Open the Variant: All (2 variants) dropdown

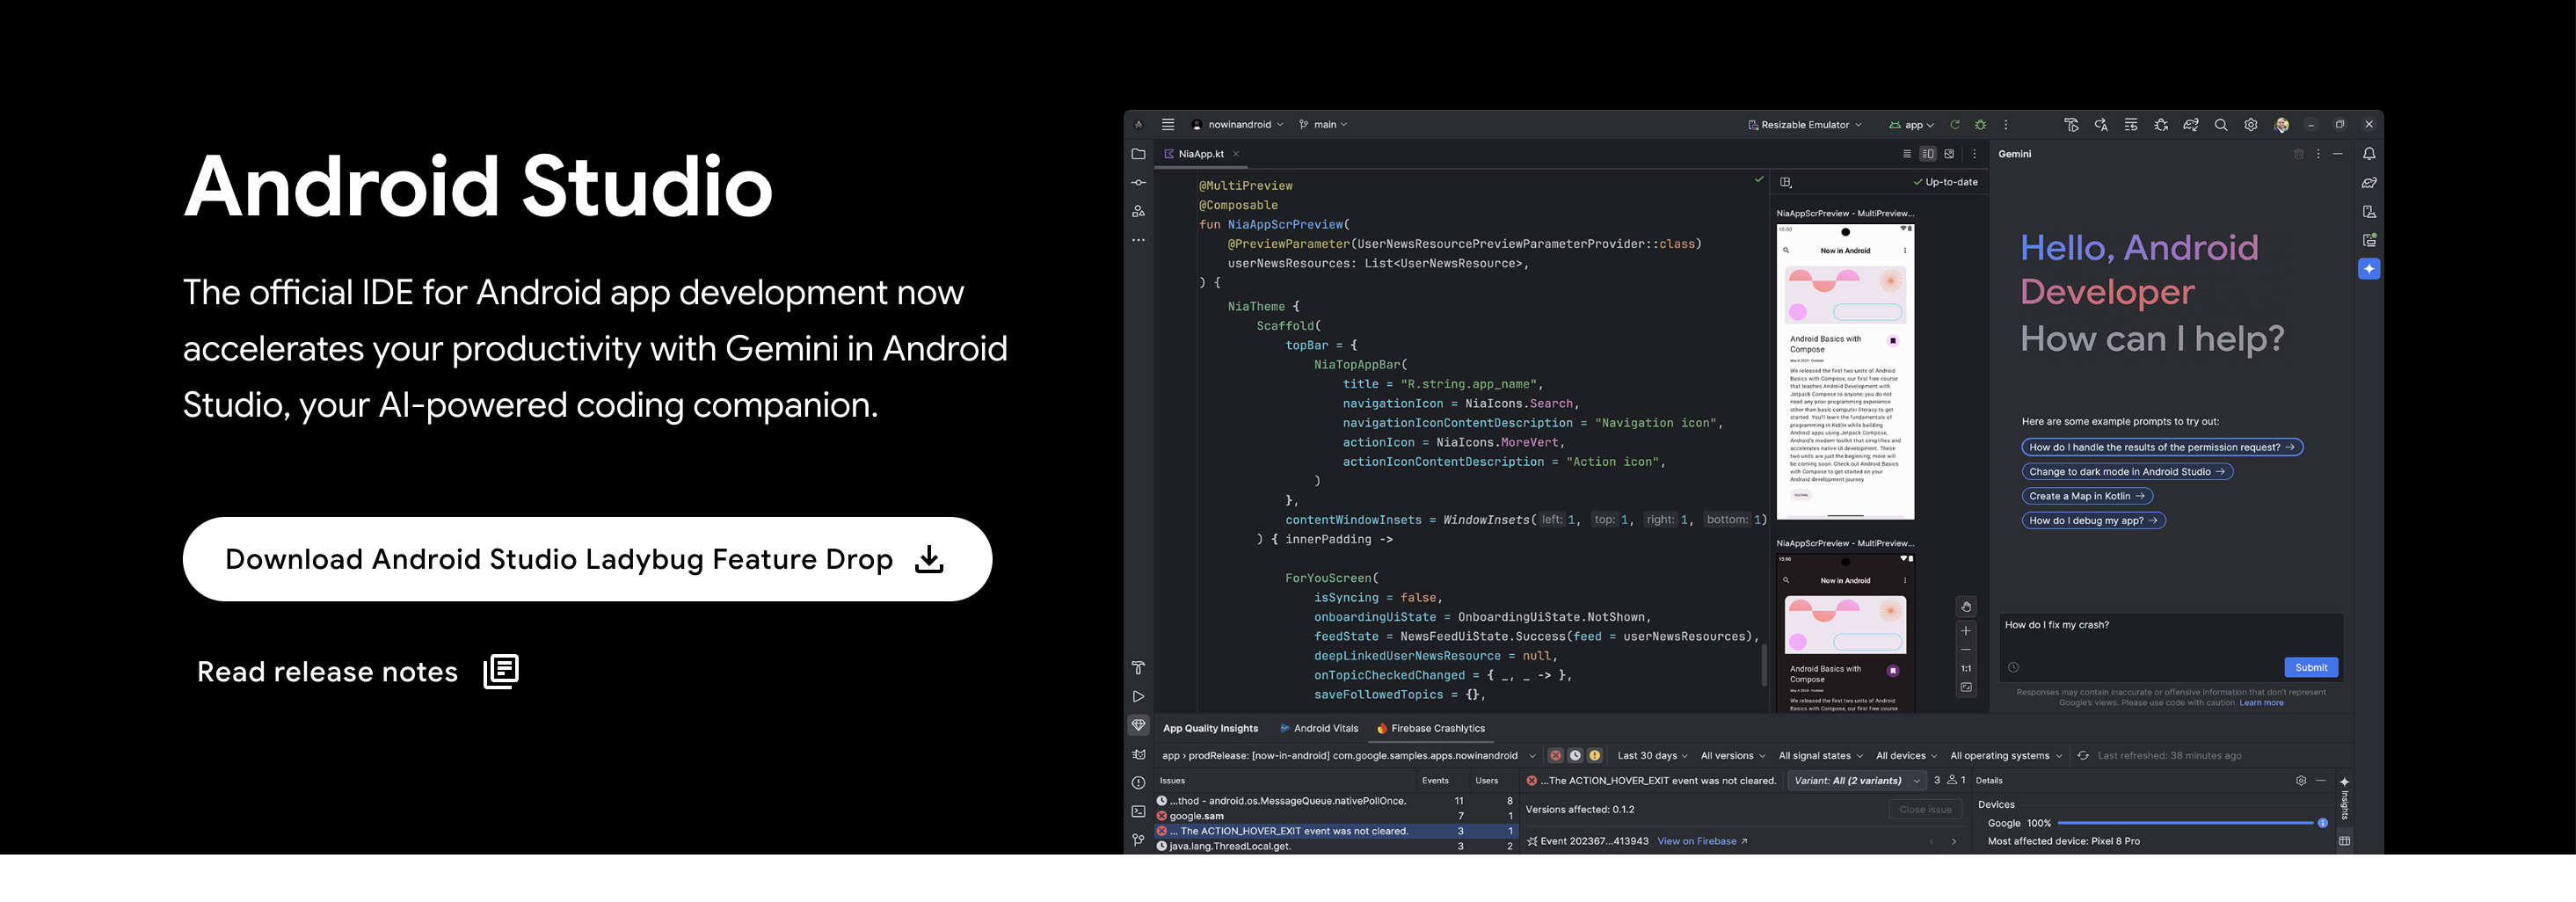coord(1856,781)
